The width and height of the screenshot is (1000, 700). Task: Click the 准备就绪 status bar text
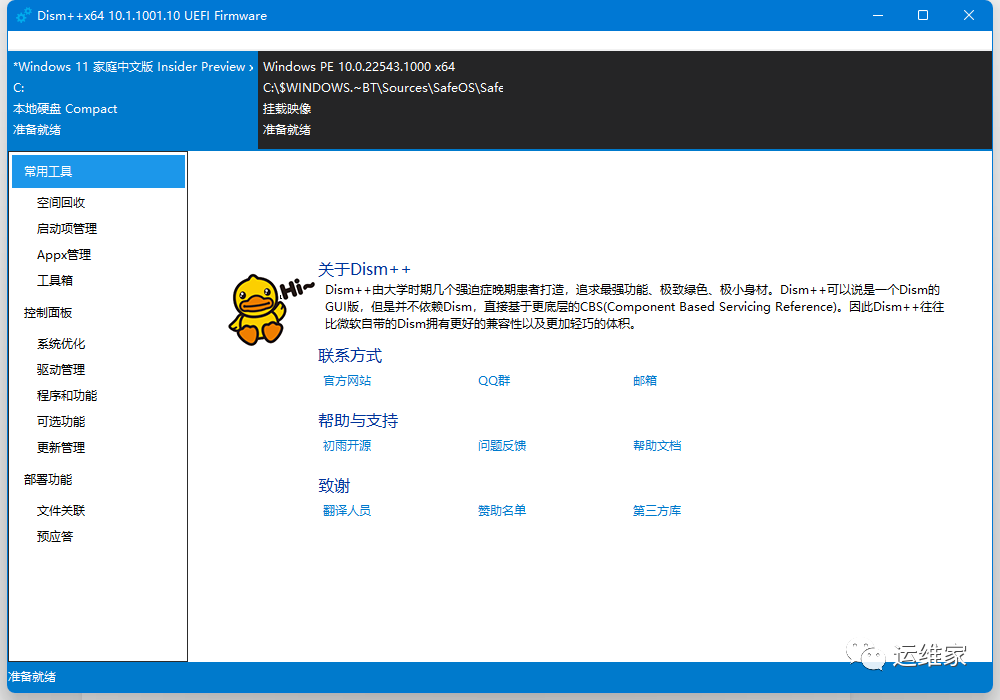[x=32, y=676]
